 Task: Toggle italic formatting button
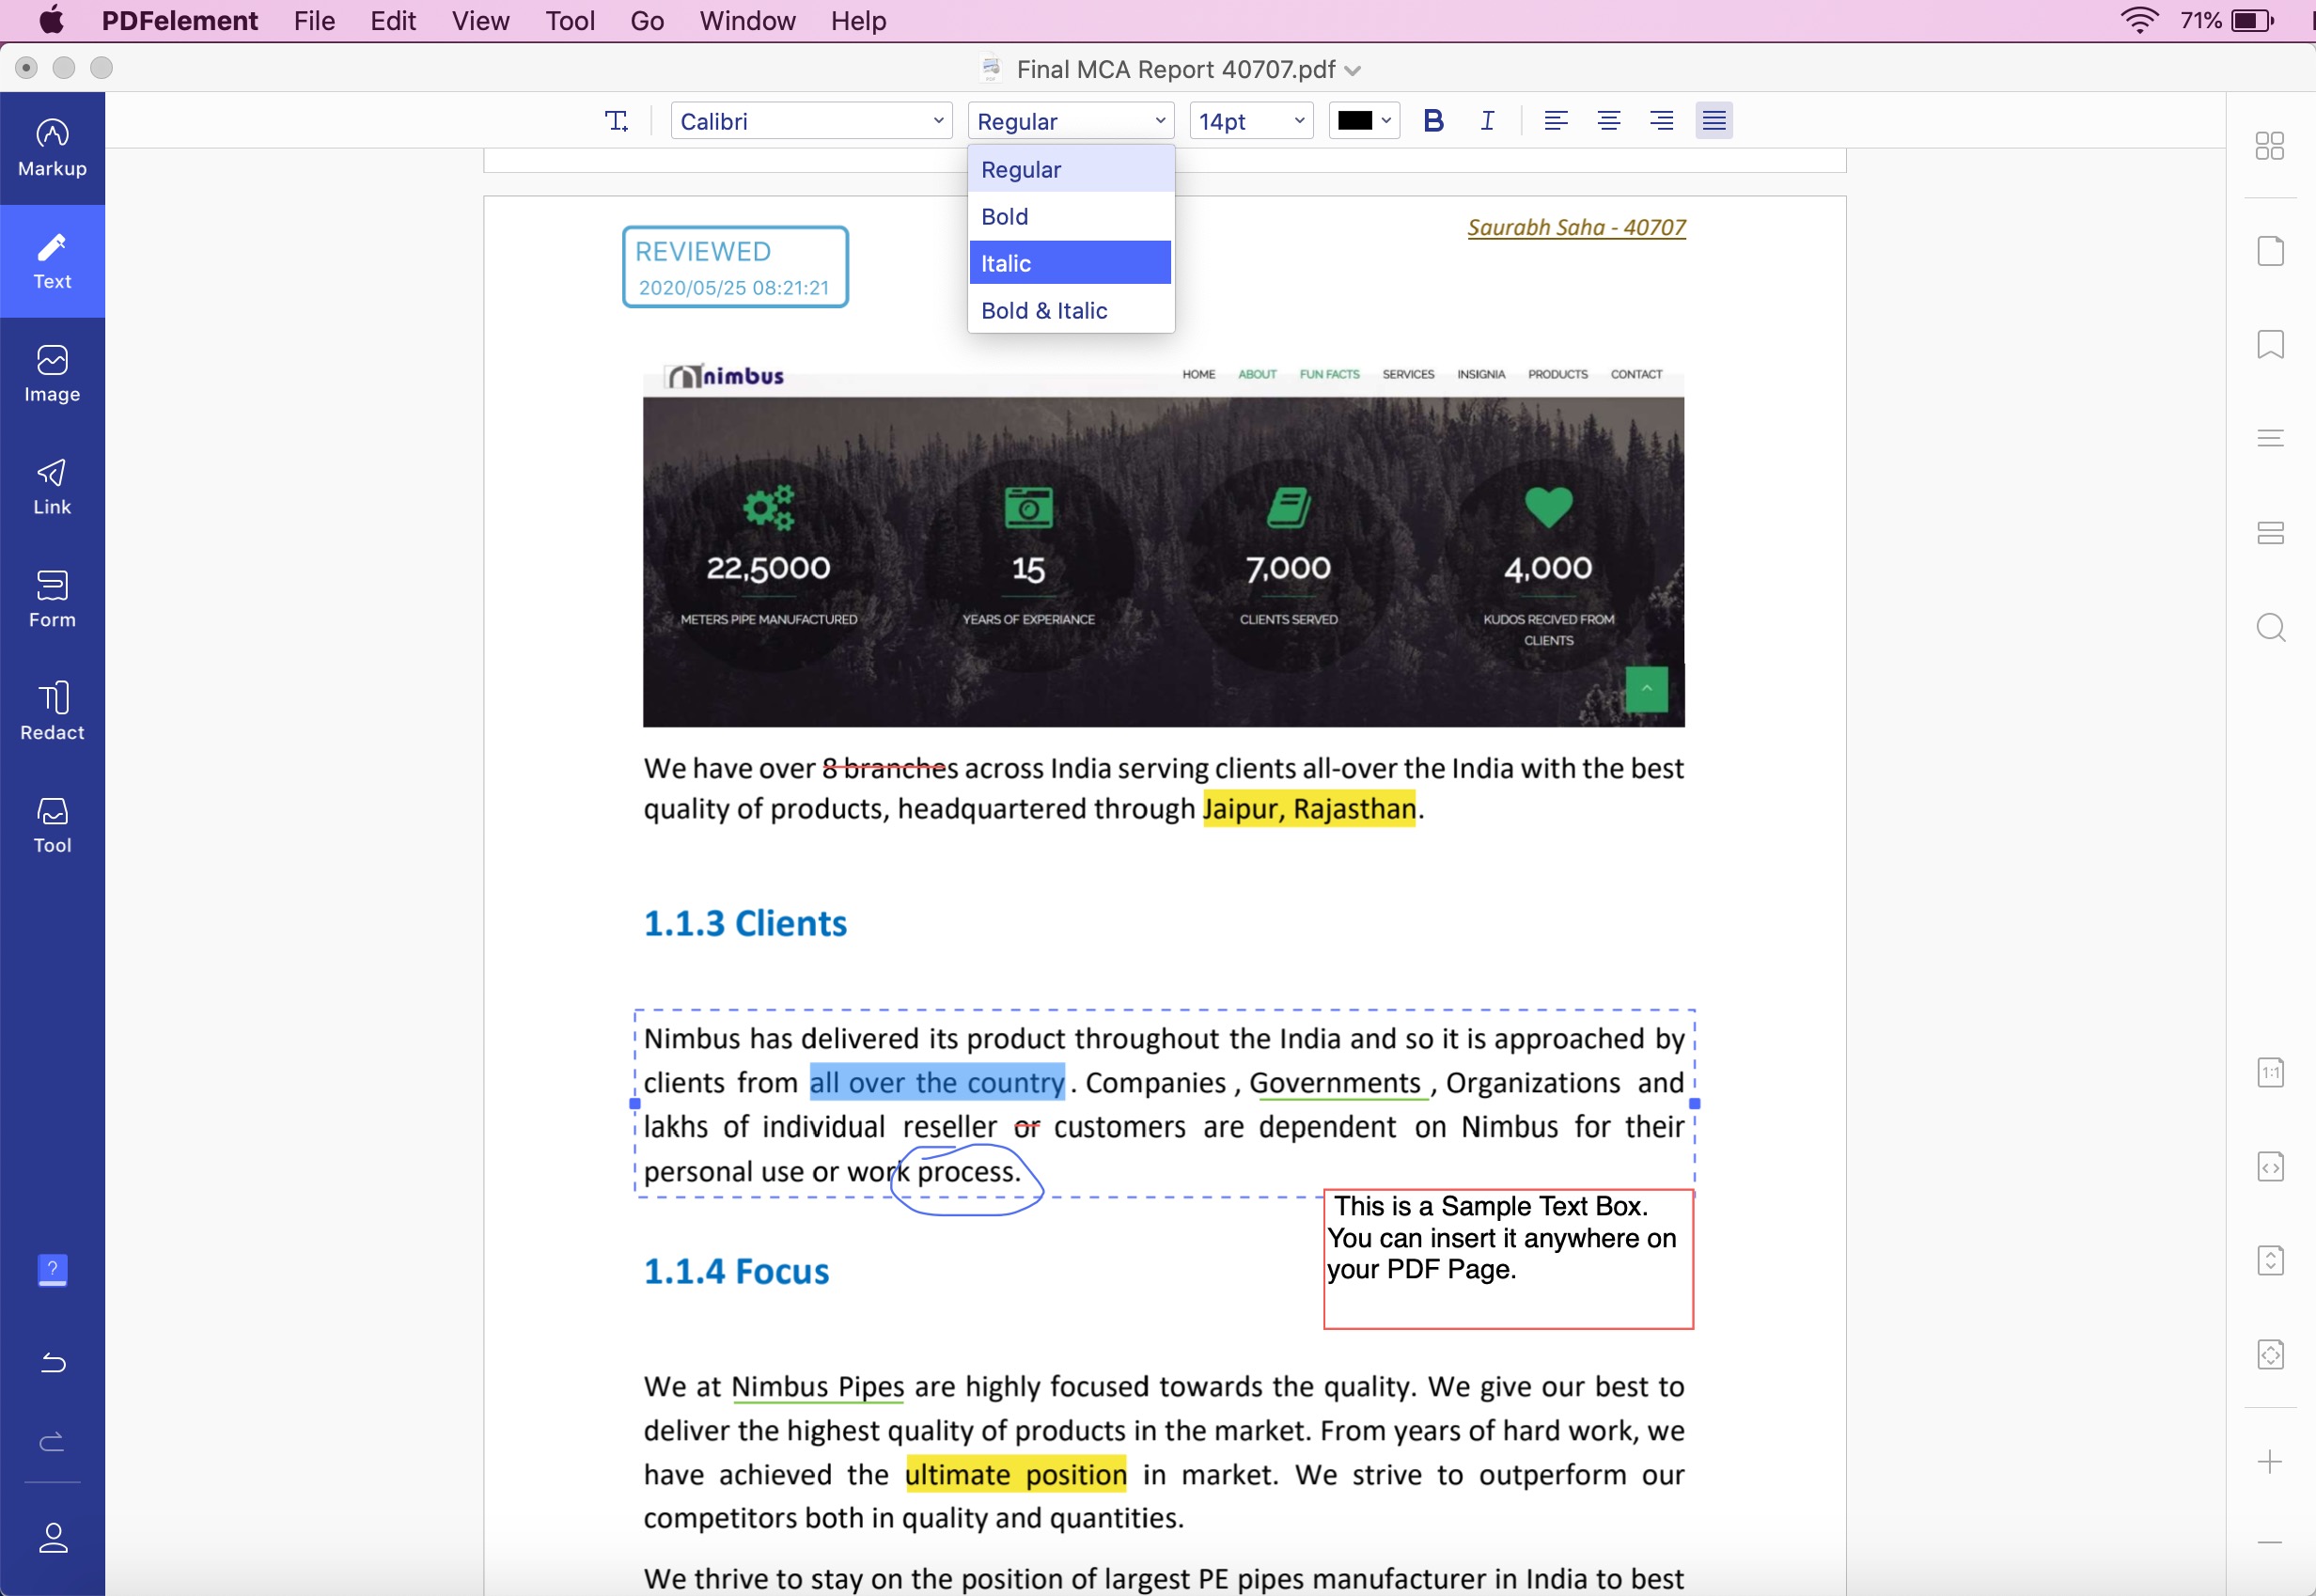click(1487, 119)
